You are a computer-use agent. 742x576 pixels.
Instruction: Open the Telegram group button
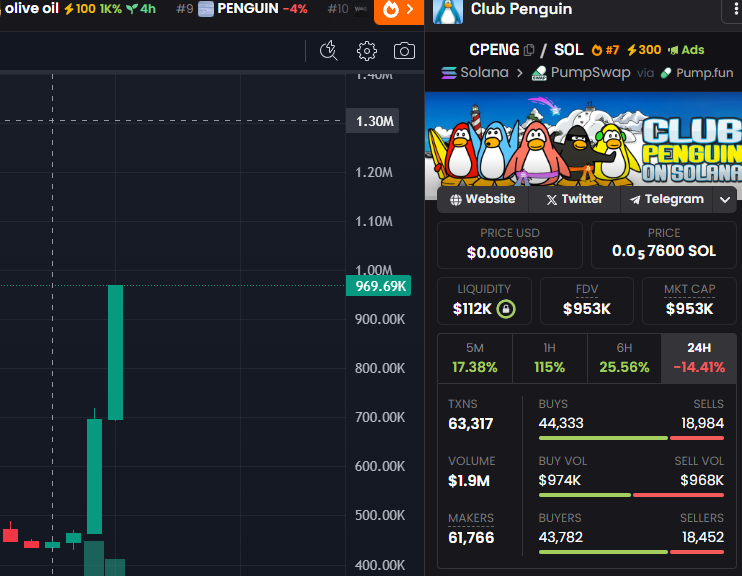[x=666, y=199]
